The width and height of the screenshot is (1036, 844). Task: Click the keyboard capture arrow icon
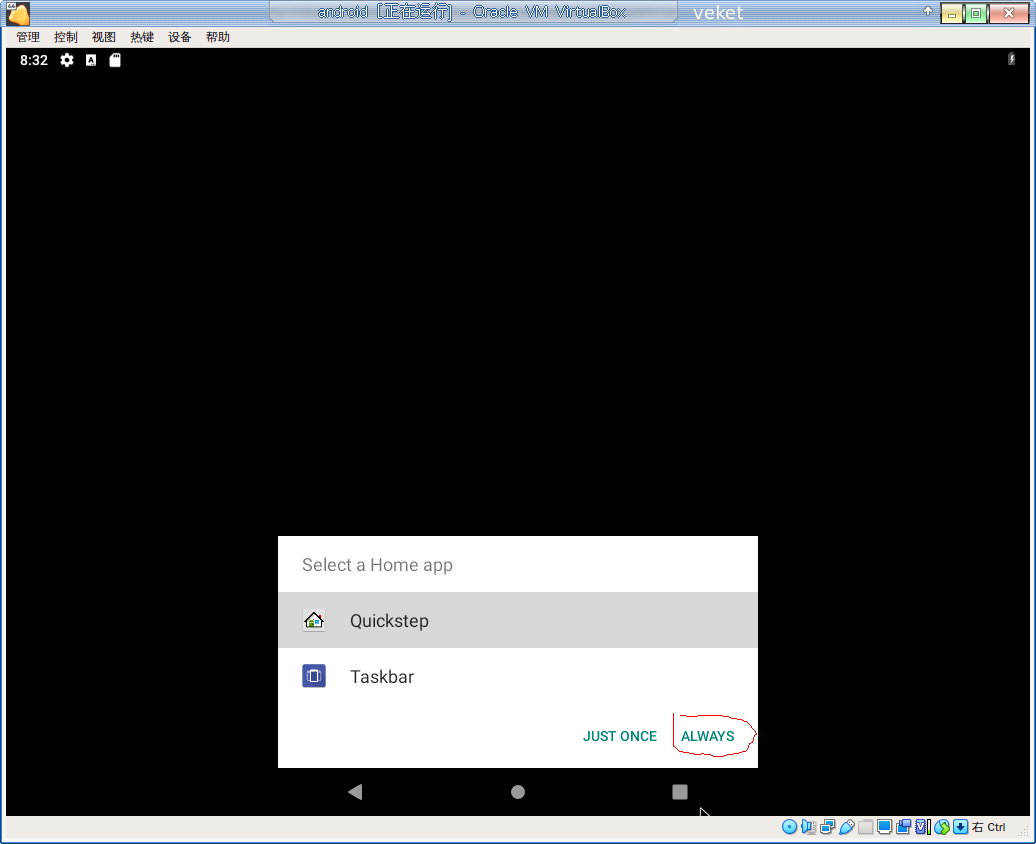961,827
